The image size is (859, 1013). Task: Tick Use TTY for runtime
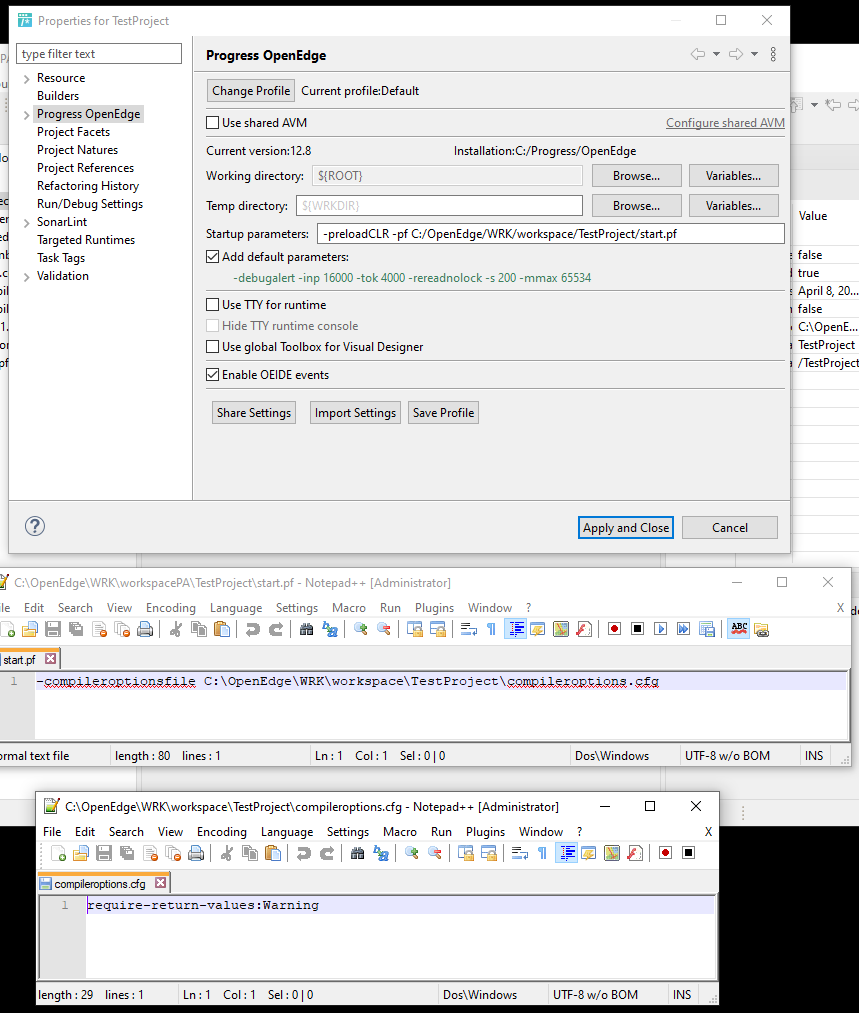[x=212, y=305]
